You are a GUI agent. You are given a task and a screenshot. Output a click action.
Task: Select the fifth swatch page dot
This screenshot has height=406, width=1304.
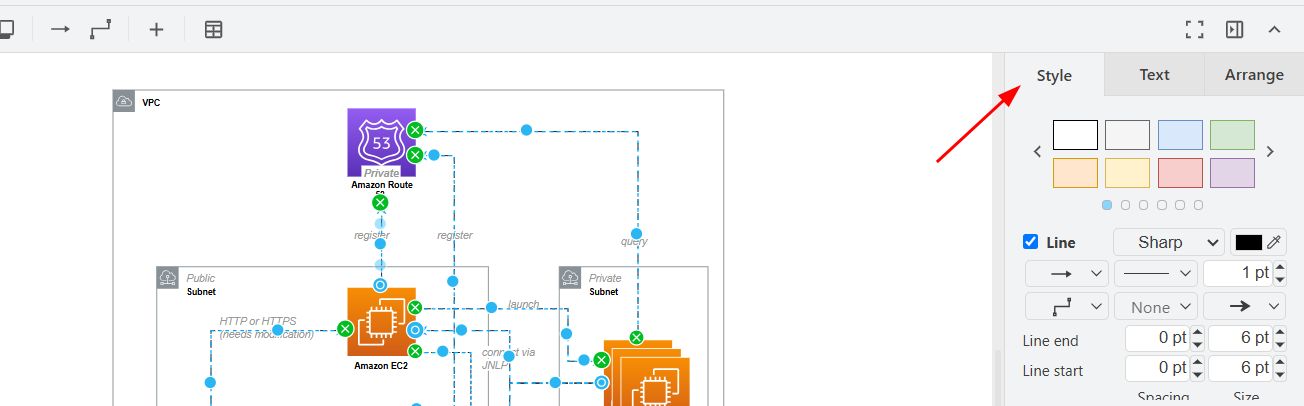1180,205
